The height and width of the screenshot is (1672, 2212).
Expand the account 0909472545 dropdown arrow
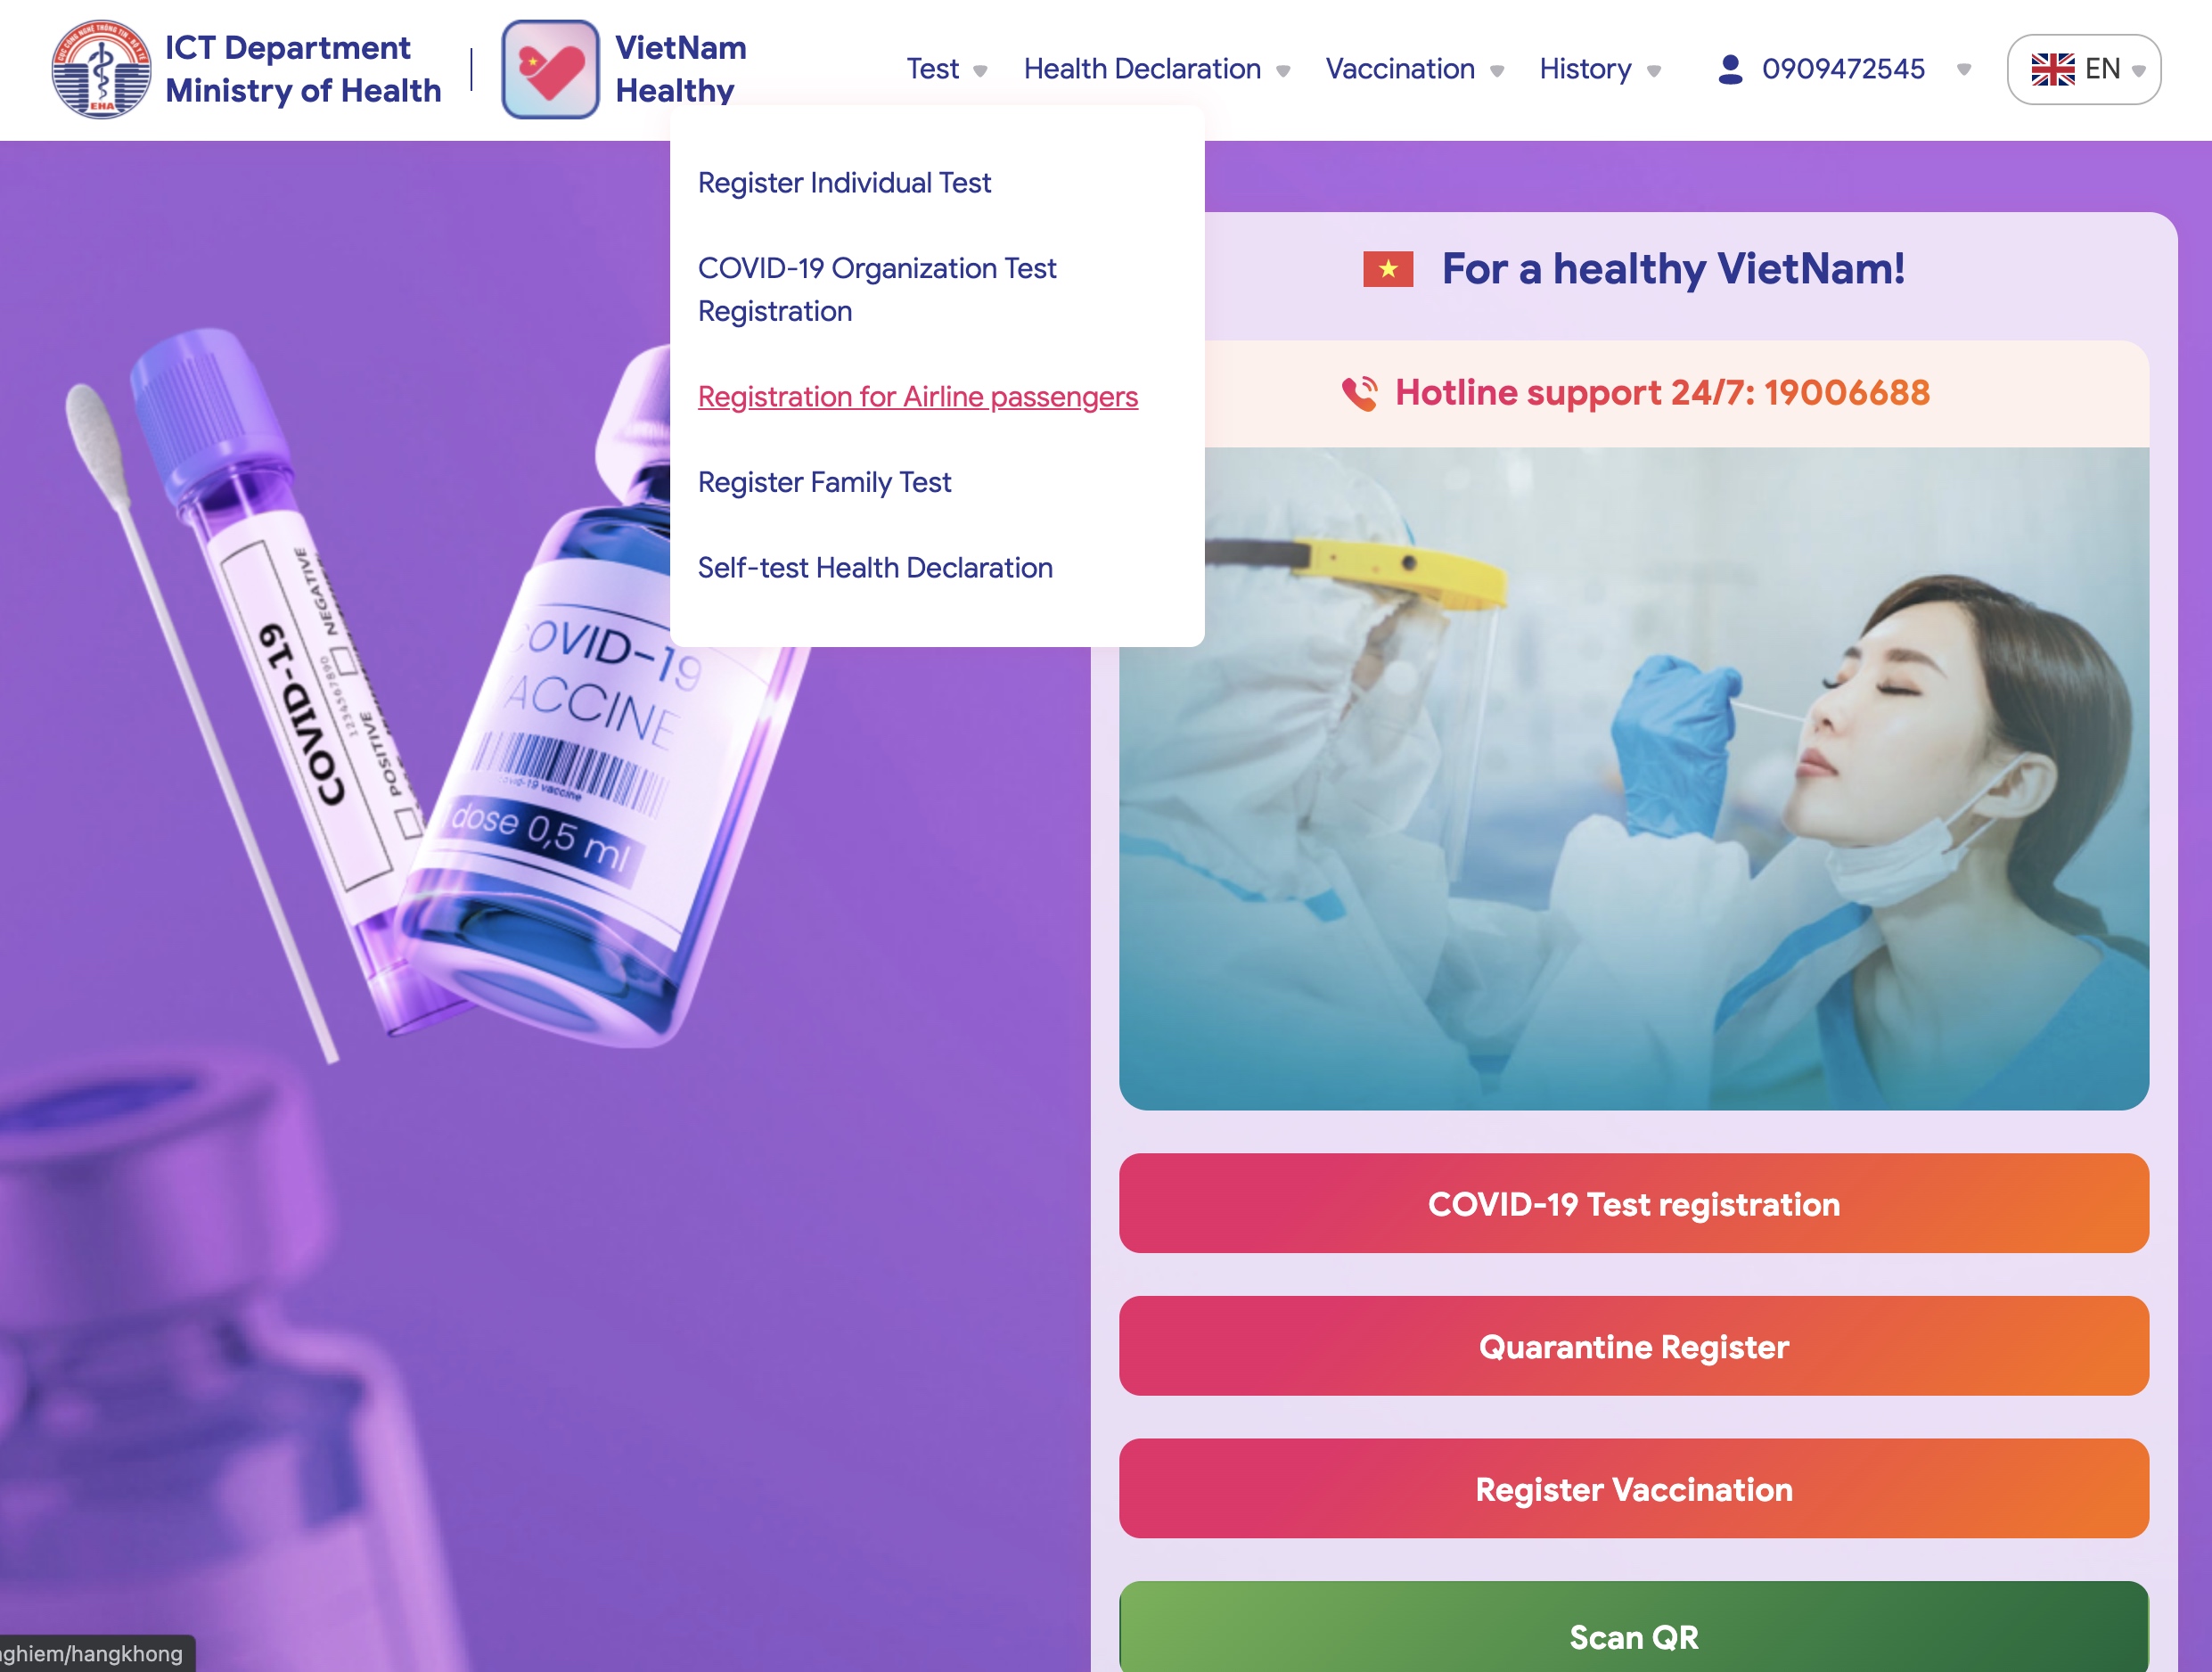(x=1963, y=70)
